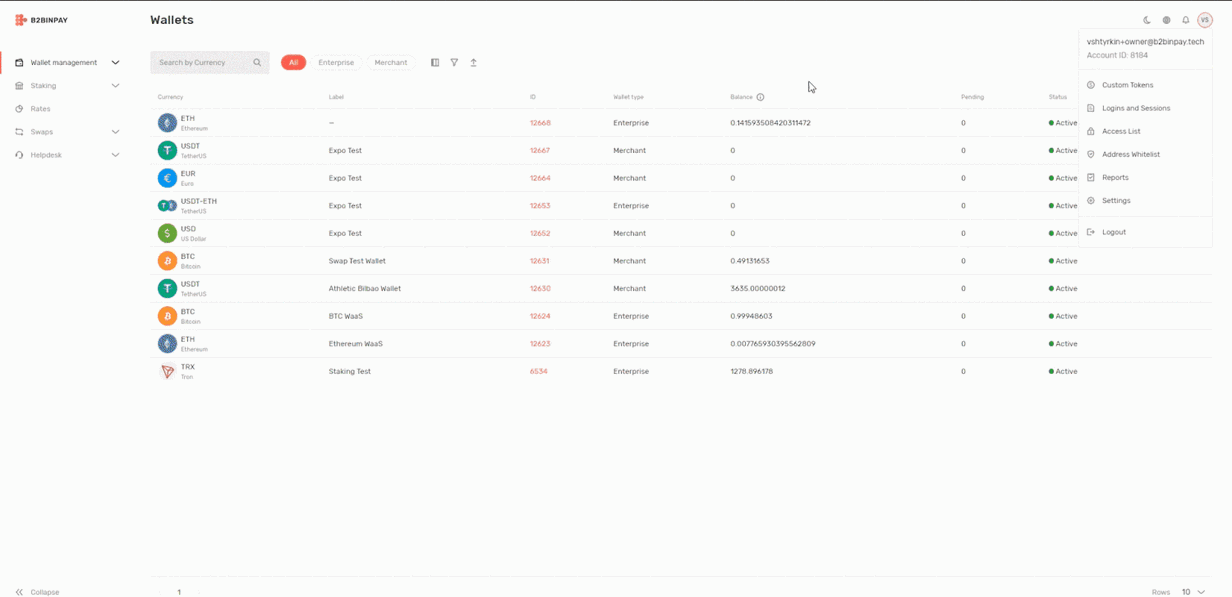Expand the Staking chevron
Viewport: 1232px width, 597px height.
pyautogui.click(x=115, y=85)
